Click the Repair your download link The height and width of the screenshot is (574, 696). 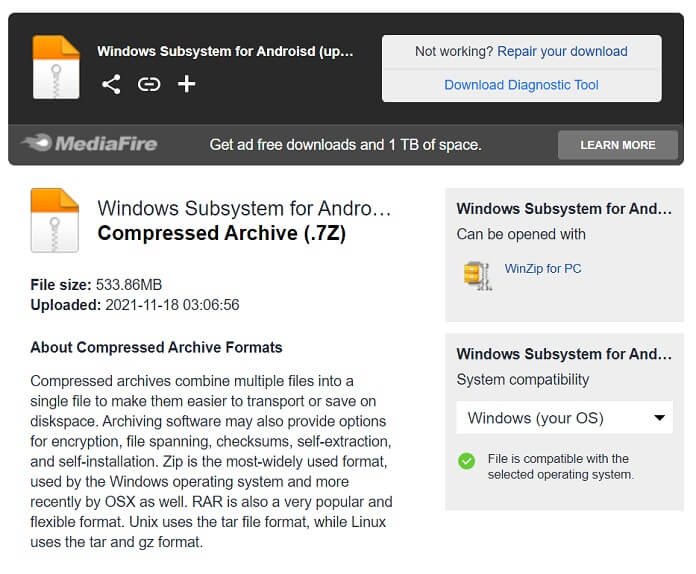pos(562,51)
